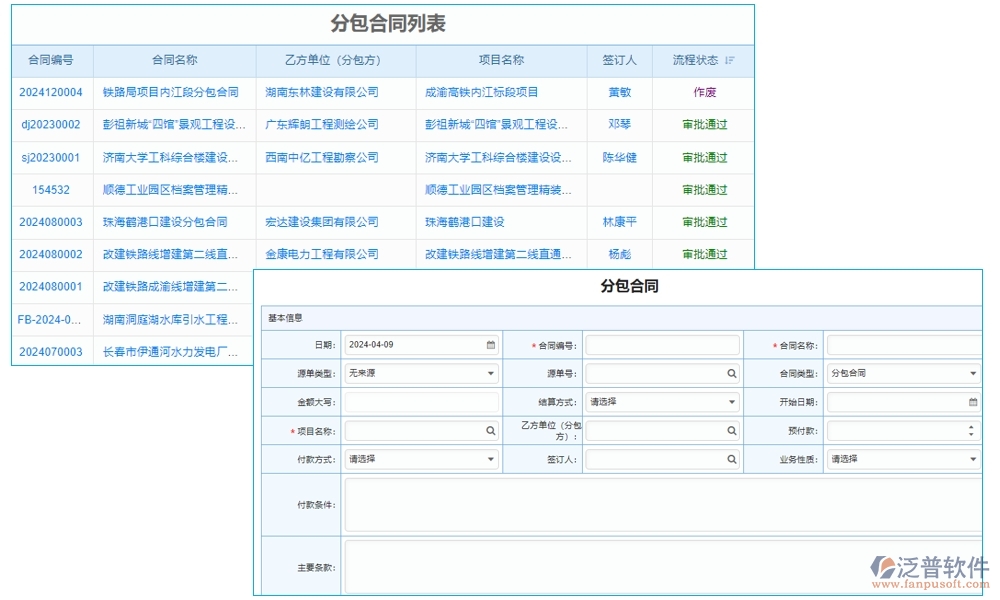Image resolution: width=1000 pixels, height=600 pixels.
Task: Expand the 合同类型 dropdown
Action: click(971, 373)
